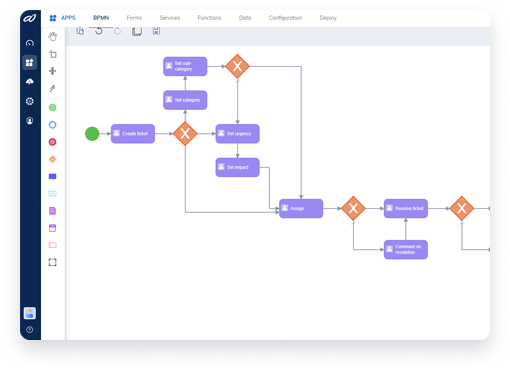Select the Assign task node
The height and width of the screenshot is (370, 510).
pos(301,208)
